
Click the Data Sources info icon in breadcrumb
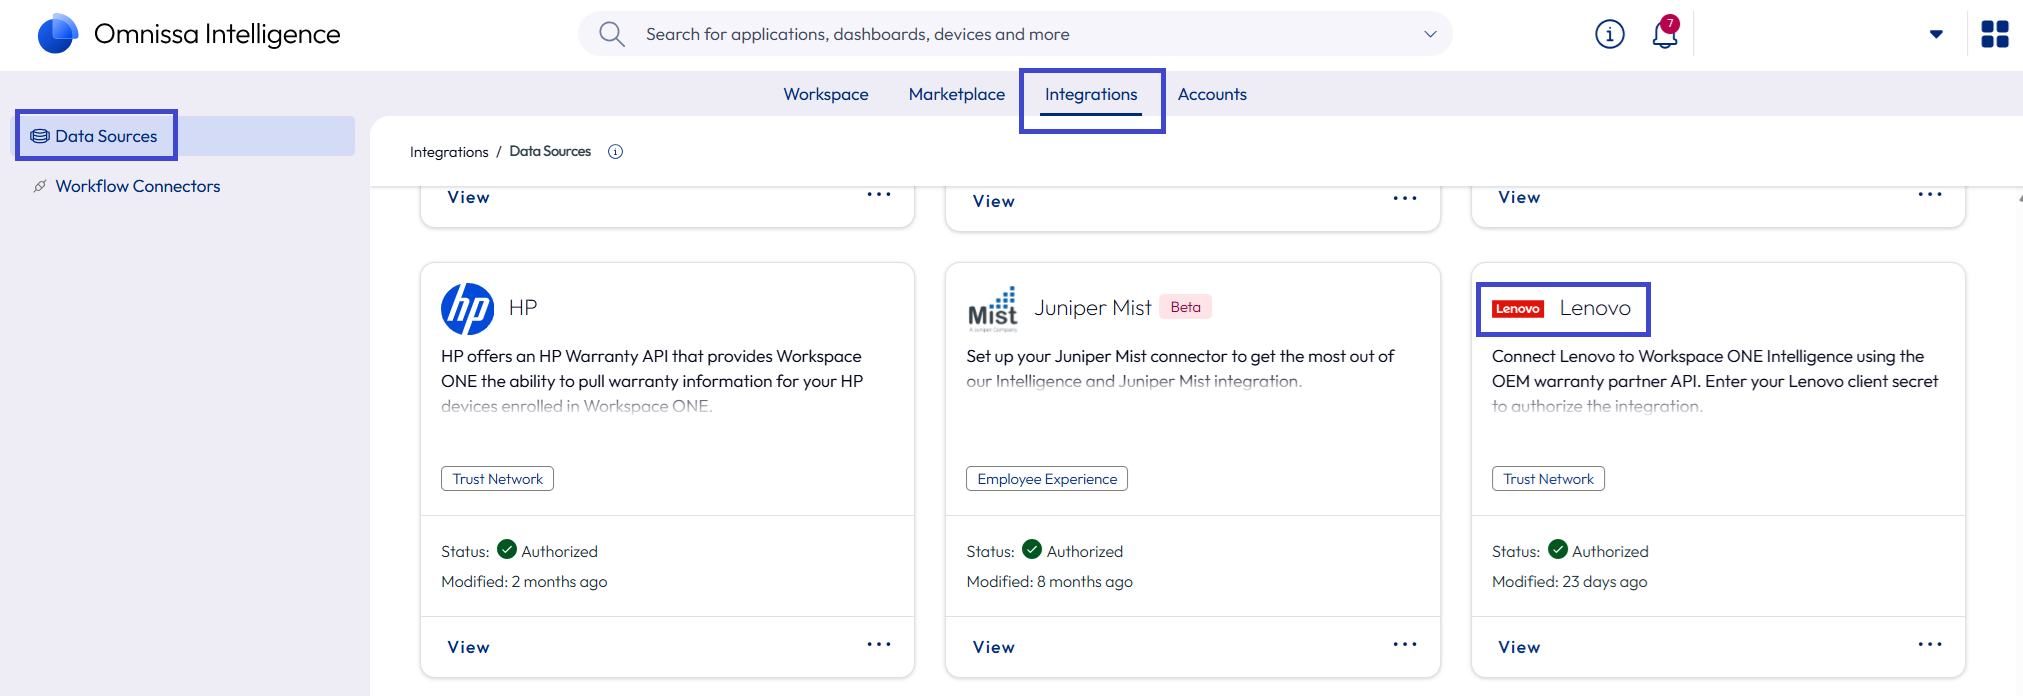[616, 152]
